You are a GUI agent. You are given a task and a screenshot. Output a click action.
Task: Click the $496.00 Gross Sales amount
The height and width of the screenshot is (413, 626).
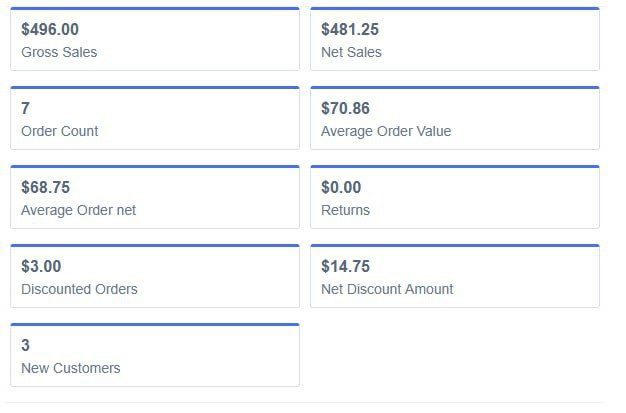(50, 30)
